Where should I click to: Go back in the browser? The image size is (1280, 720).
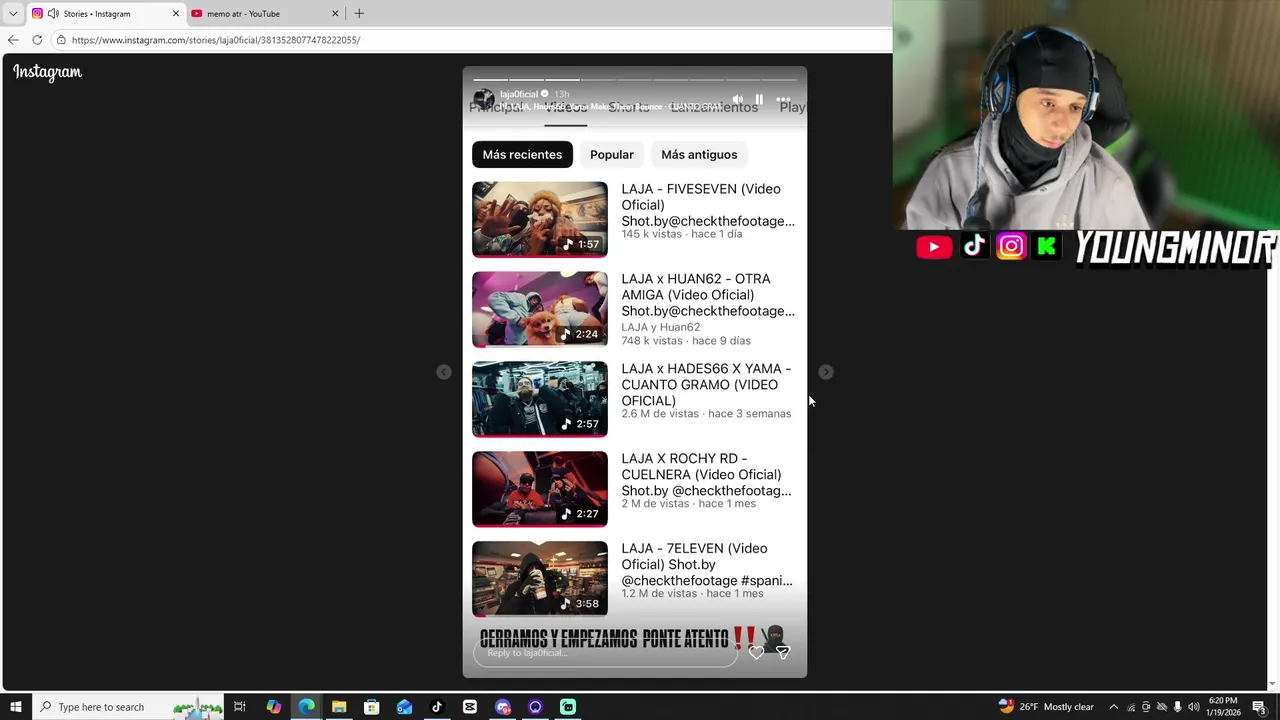pyautogui.click(x=13, y=40)
